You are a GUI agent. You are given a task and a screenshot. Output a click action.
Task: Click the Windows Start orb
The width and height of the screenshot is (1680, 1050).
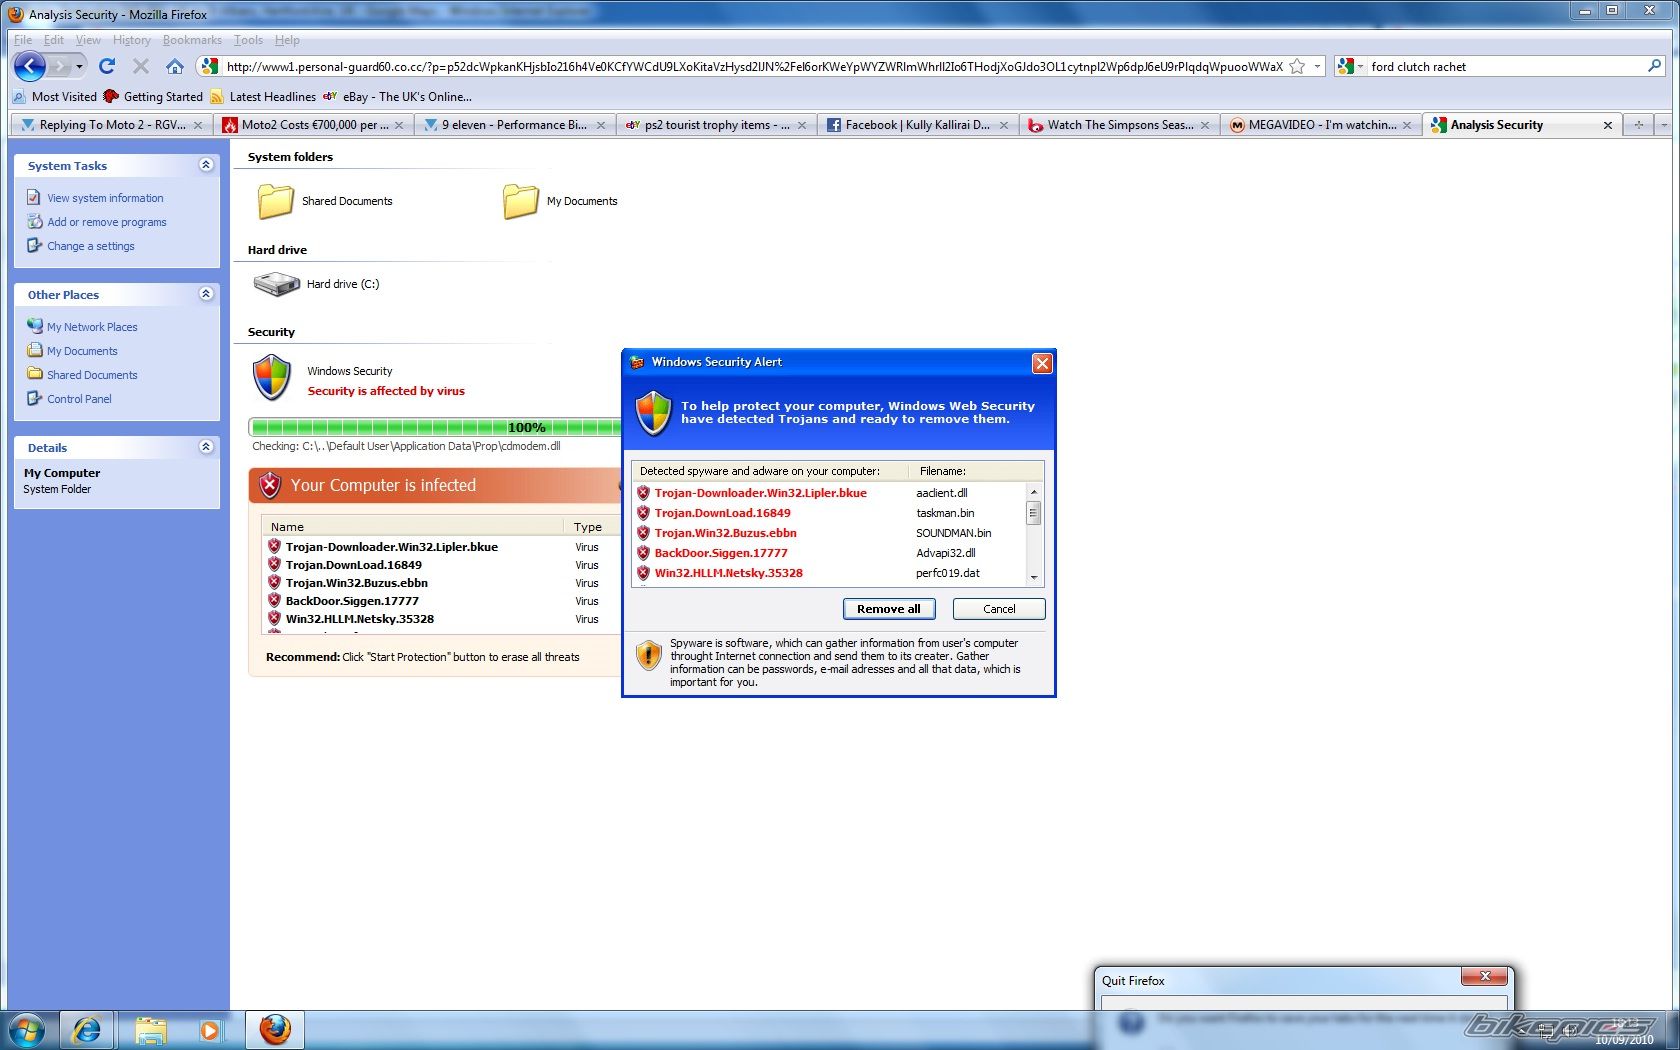pyautogui.click(x=27, y=1029)
